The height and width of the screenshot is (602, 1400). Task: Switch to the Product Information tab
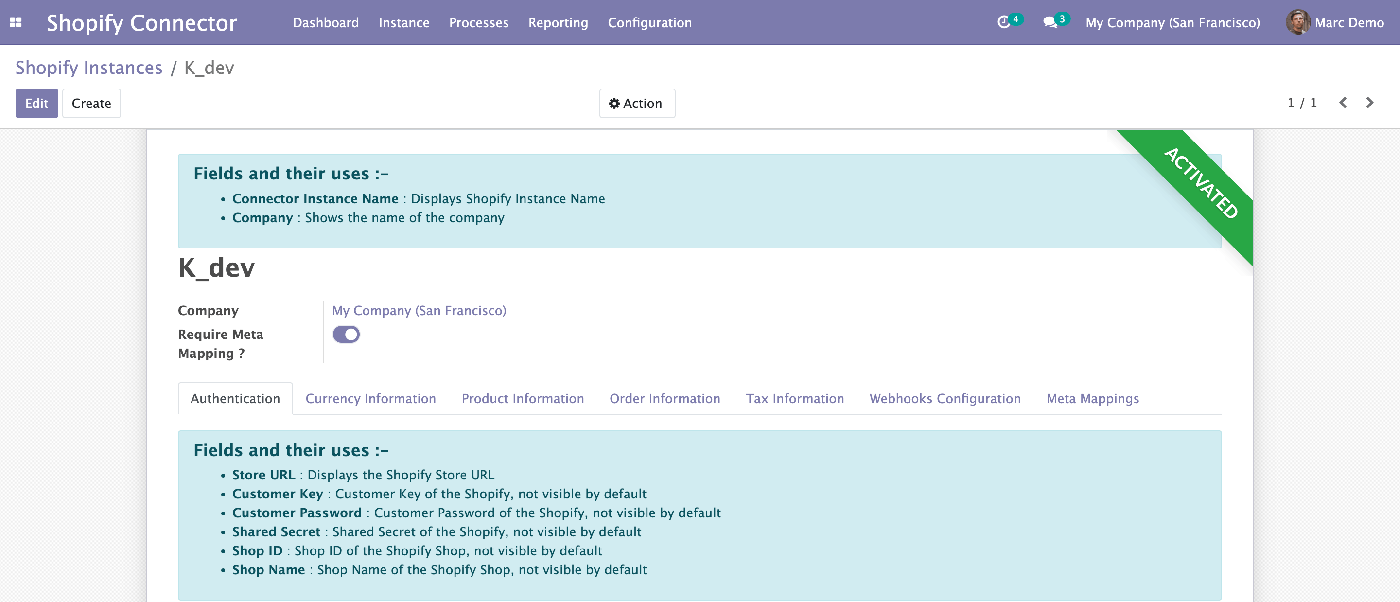point(523,398)
